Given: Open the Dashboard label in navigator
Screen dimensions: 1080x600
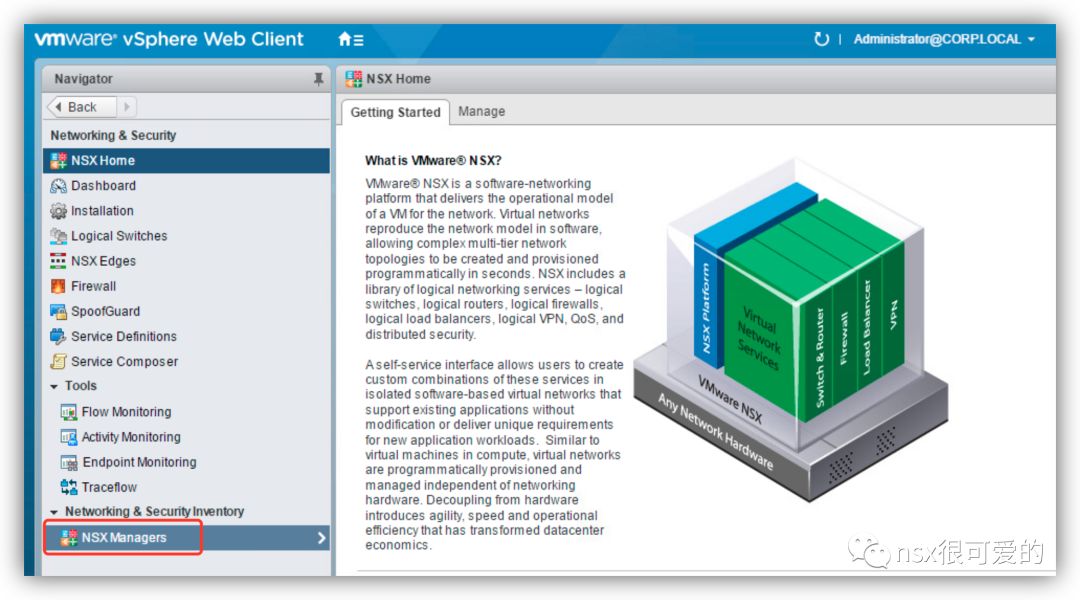Looking at the screenshot, I should [x=103, y=186].
